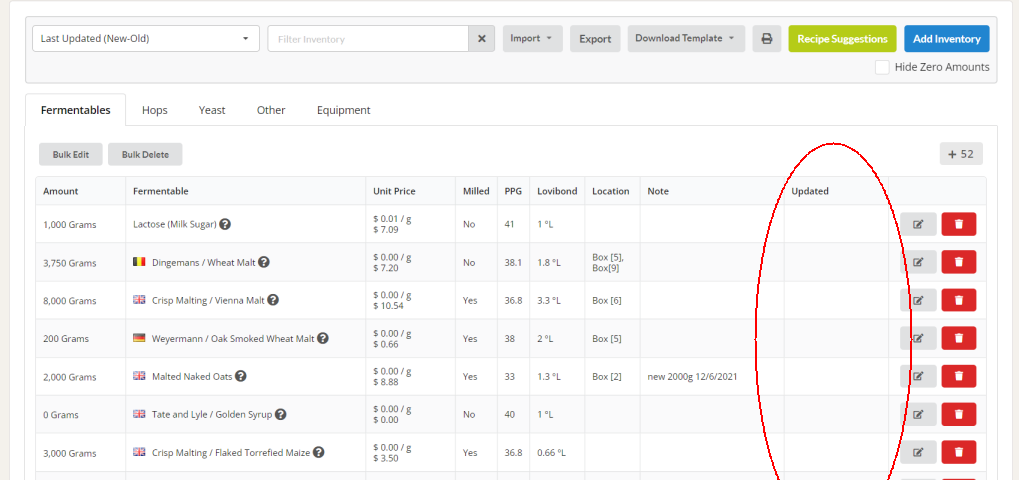The image size is (1019, 480).
Task: Click the Export button
Action: (x=595, y=39)
